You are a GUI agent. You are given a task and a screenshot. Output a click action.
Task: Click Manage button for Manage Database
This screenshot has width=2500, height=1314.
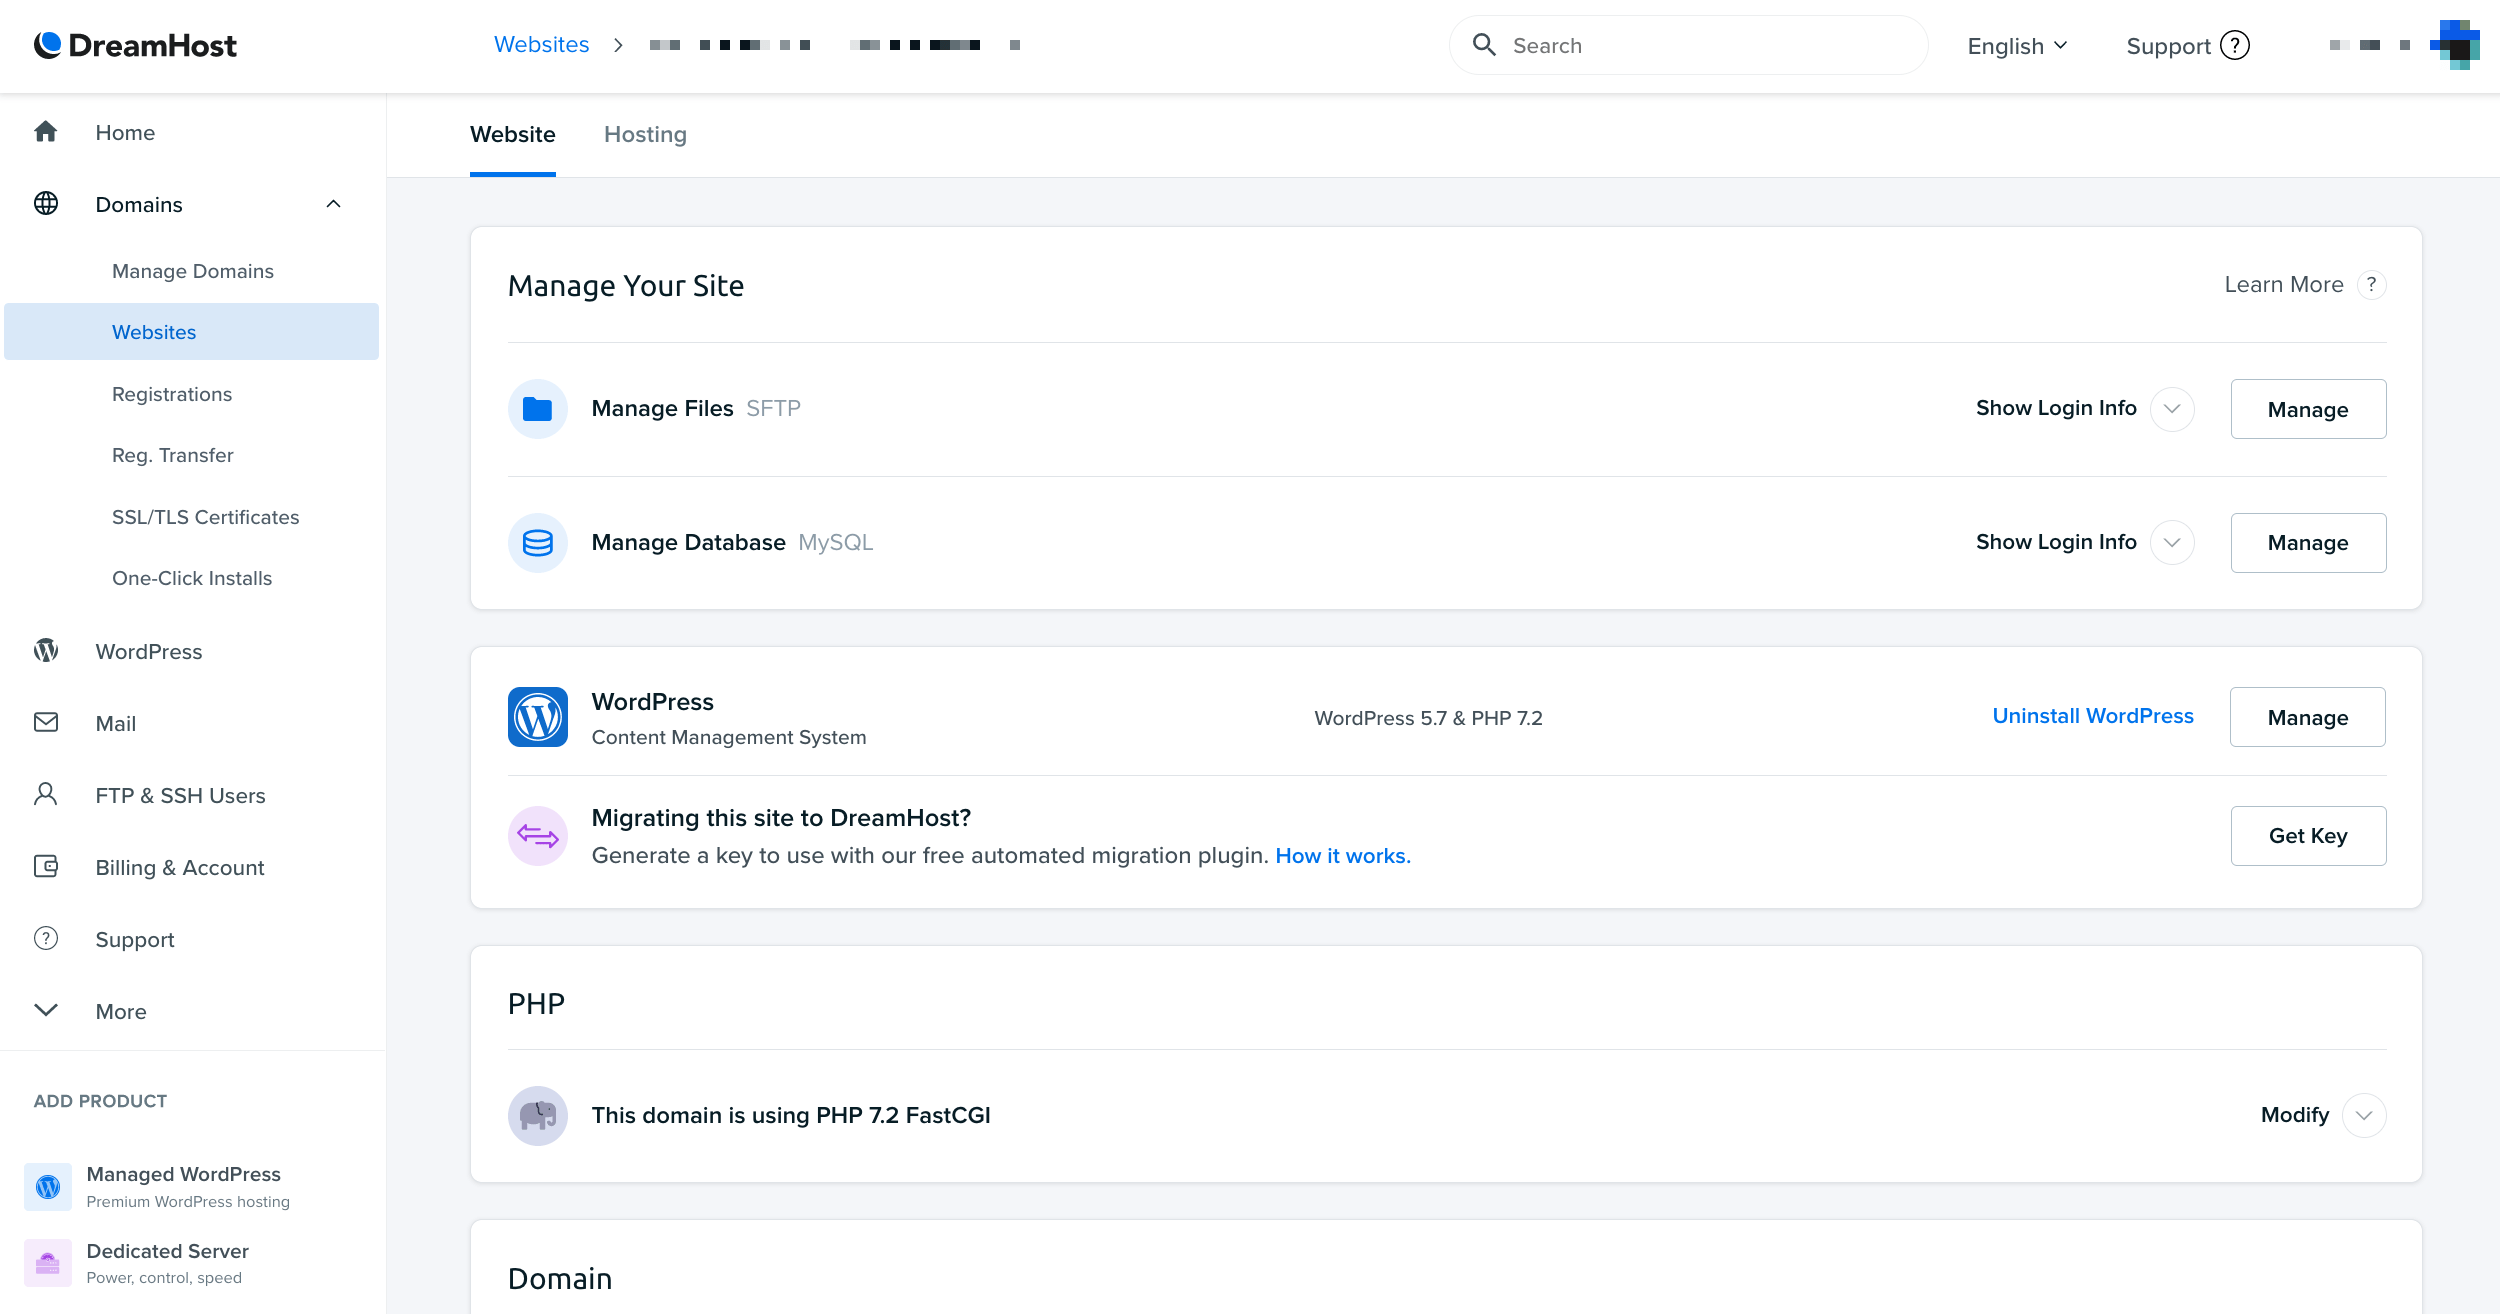[x=2308, y=543]
